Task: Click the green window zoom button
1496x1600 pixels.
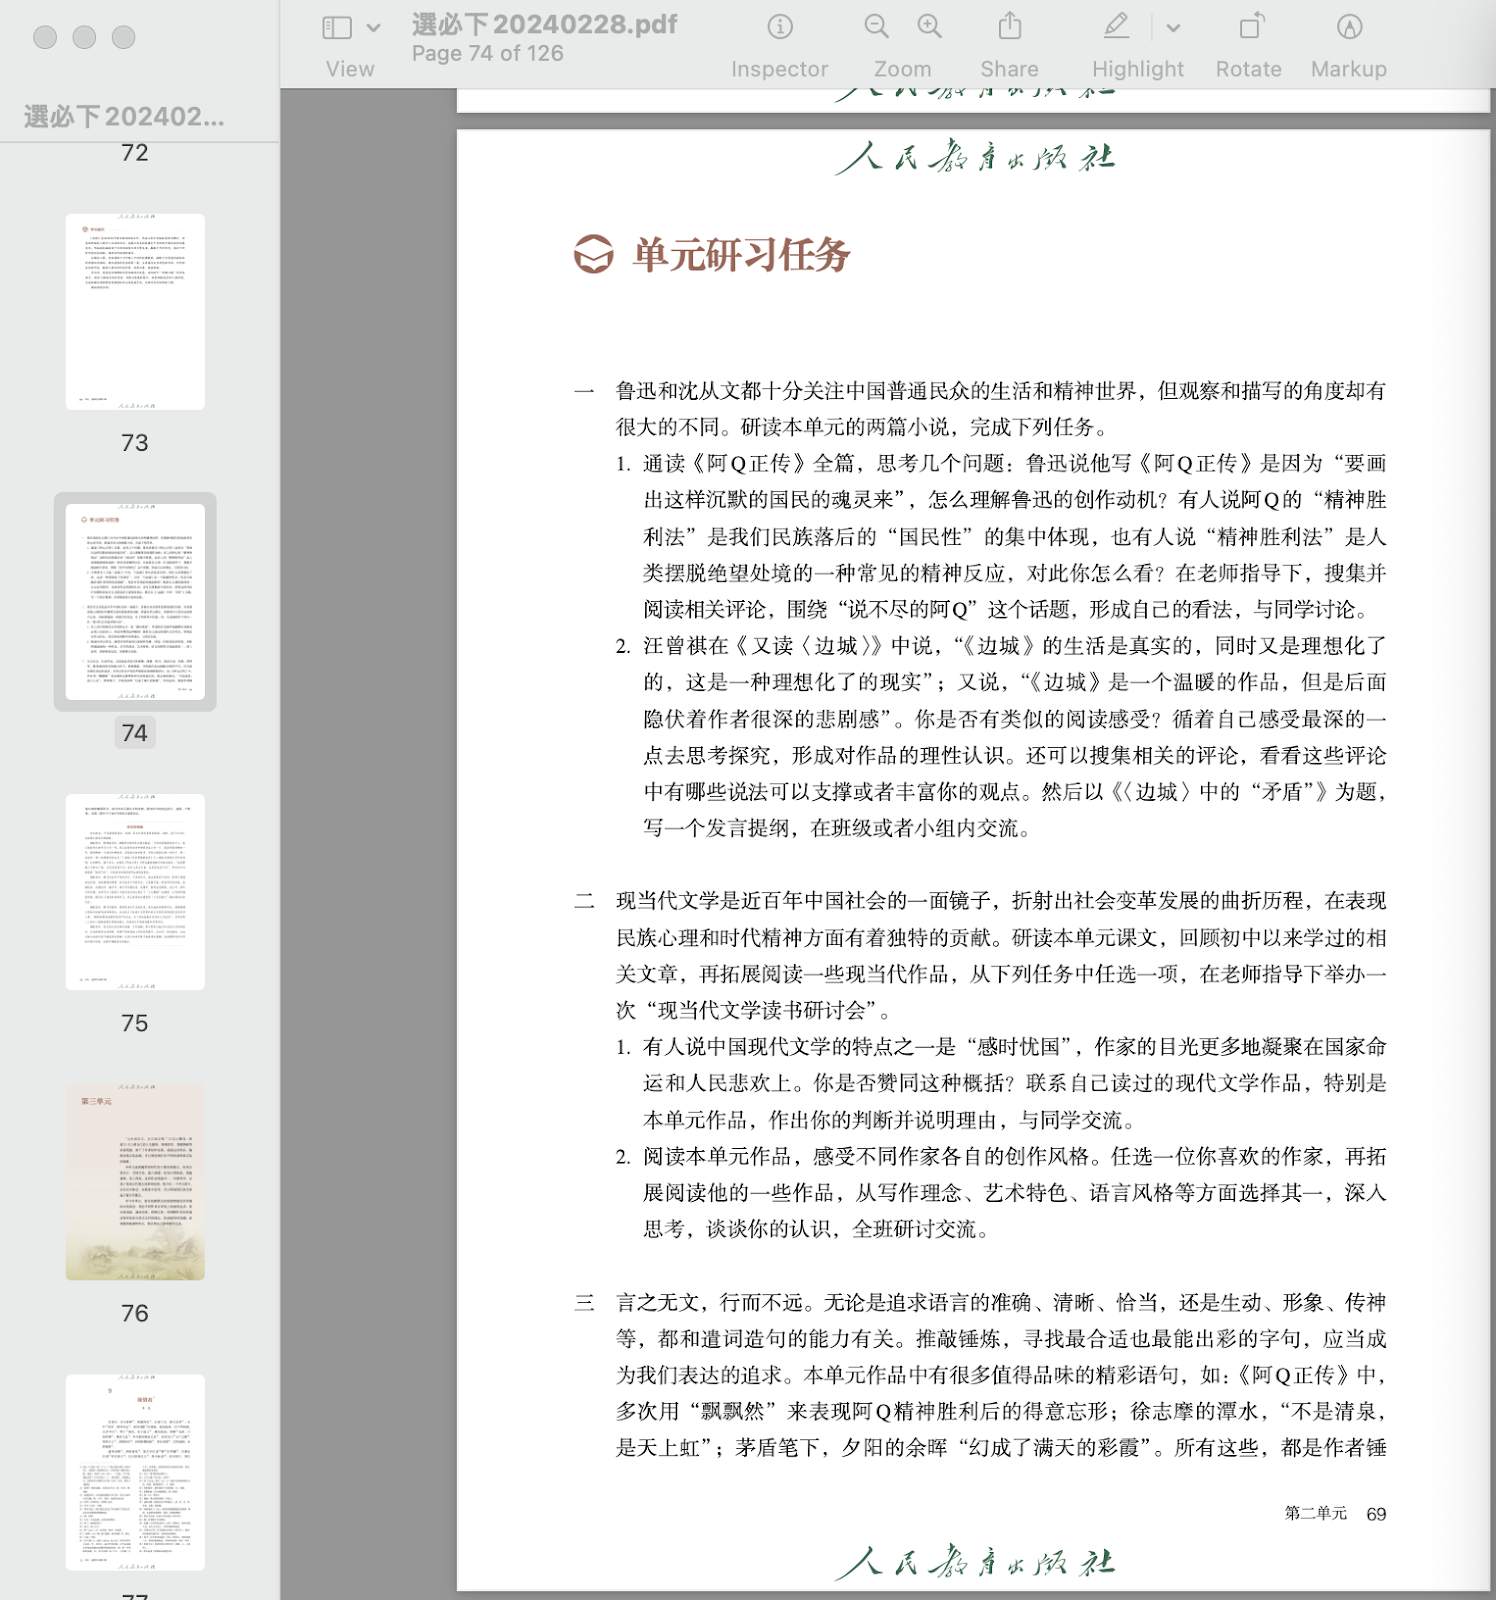Action: 123,37
